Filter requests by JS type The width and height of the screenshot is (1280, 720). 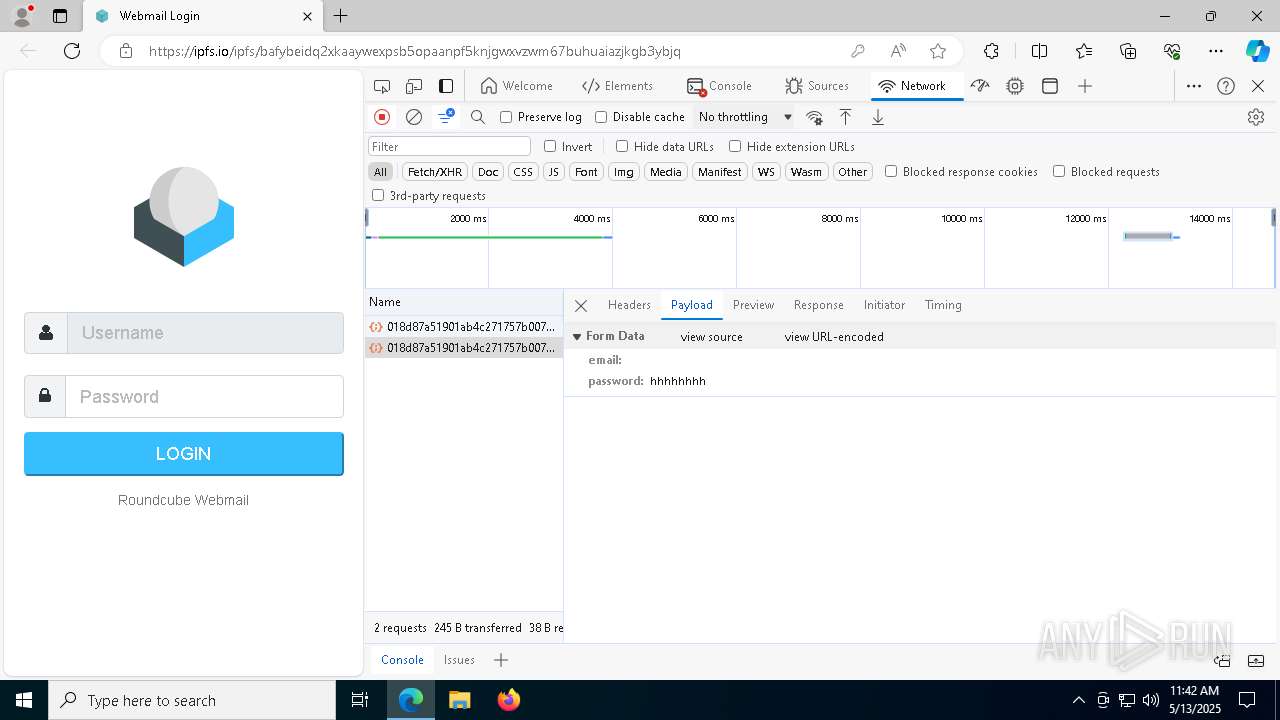pos(553,172)
